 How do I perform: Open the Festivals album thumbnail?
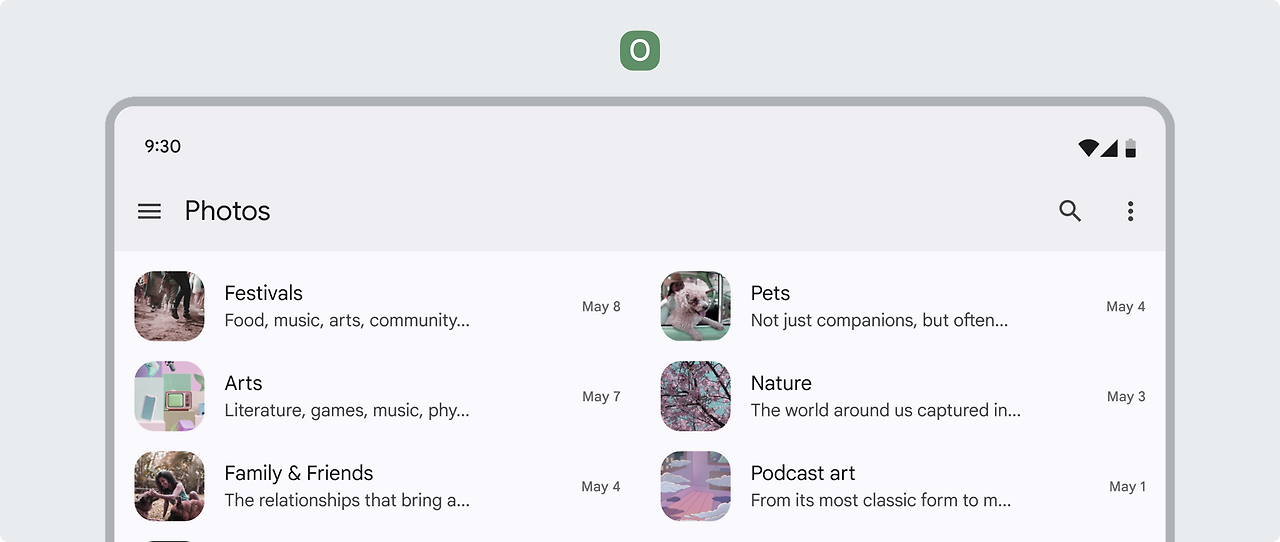click(170, 306)
